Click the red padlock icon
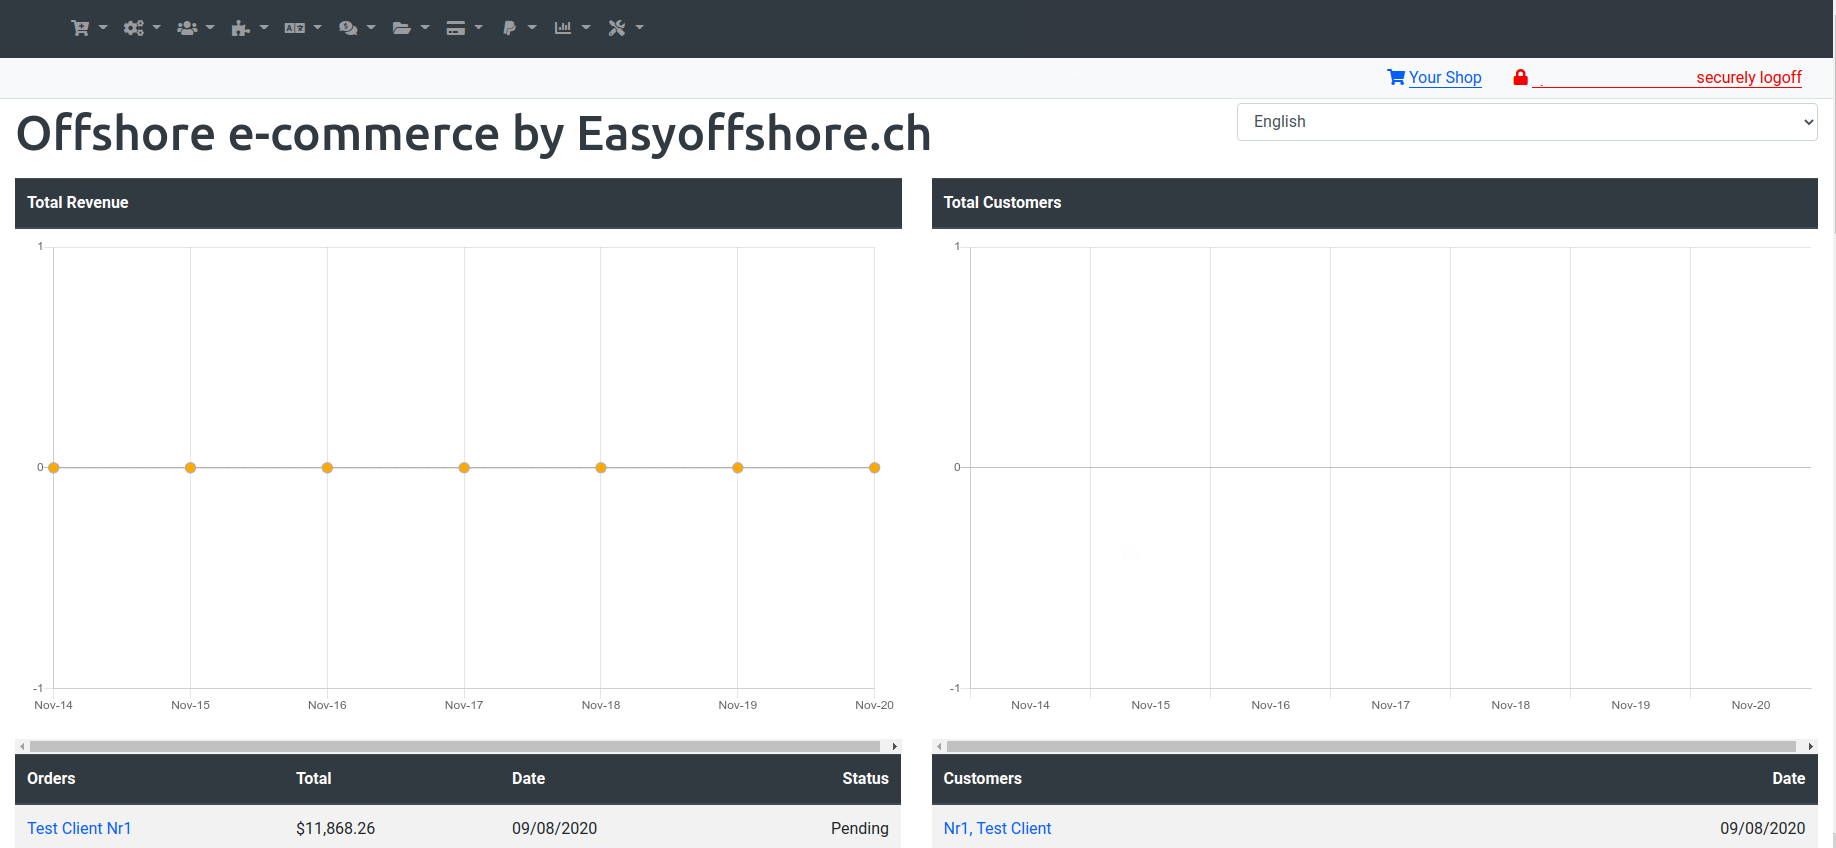This screenshot has height=848, width=1836. pos(1520,77)
